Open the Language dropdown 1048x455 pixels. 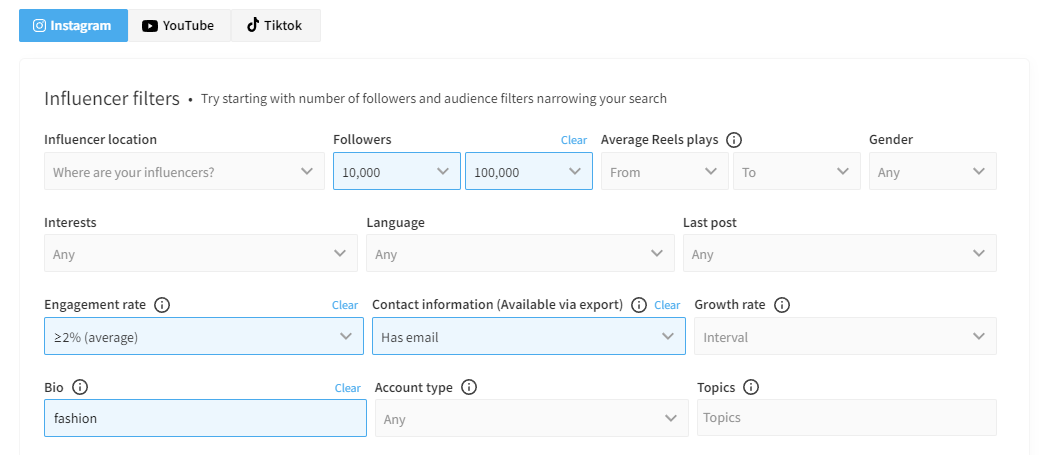[520, 254]
